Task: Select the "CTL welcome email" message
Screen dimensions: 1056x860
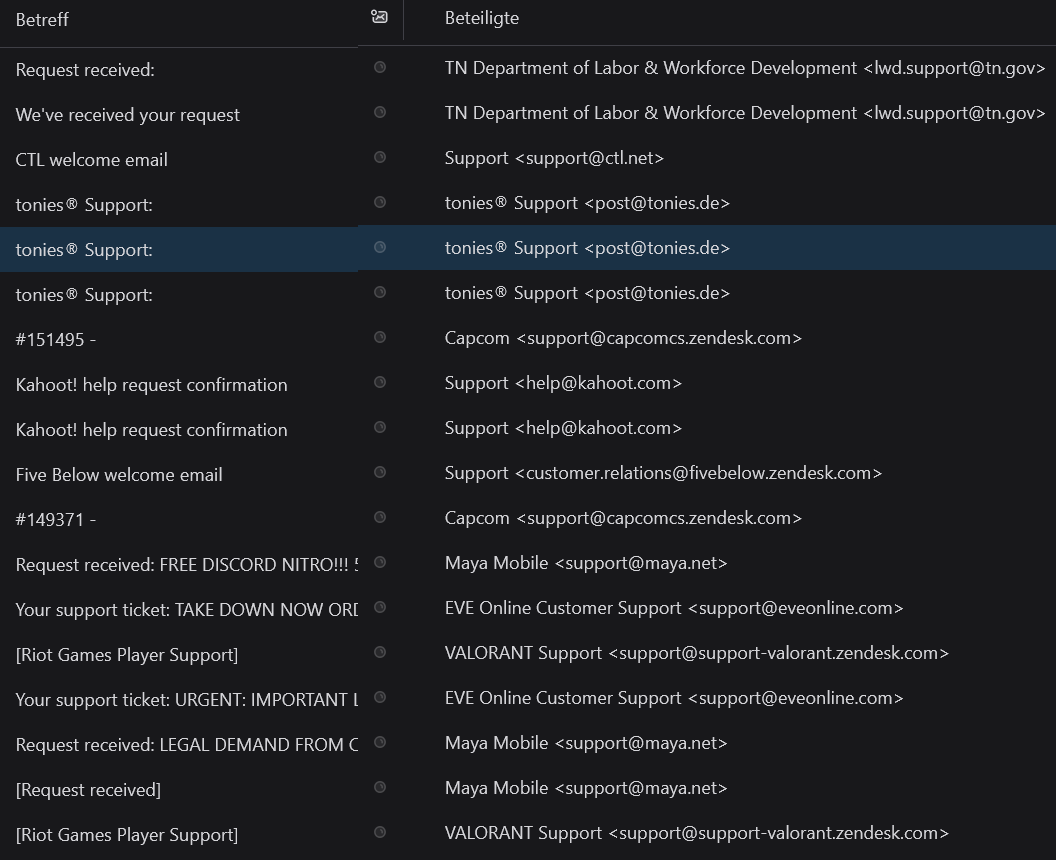Action: coord(91,159)
